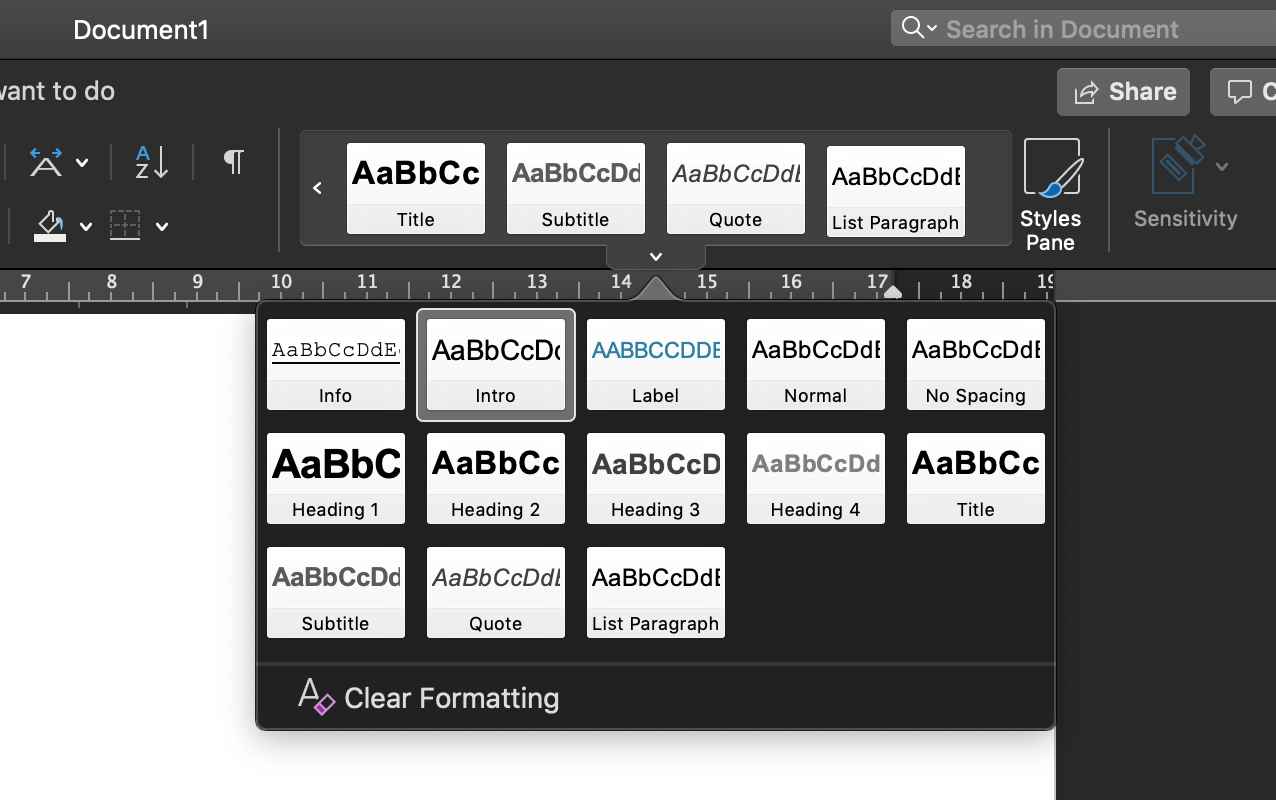
Task: Click the Search in Document field
Action: 1083,29
